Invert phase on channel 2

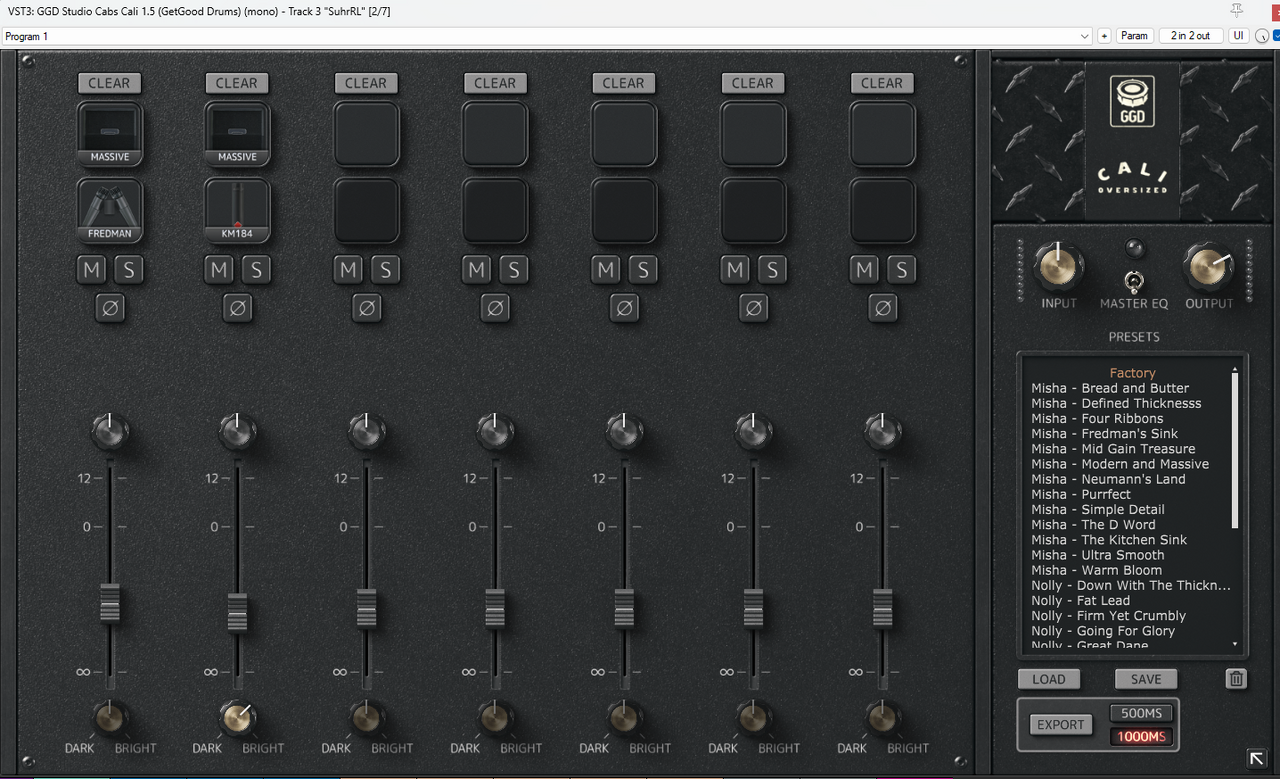237,308
